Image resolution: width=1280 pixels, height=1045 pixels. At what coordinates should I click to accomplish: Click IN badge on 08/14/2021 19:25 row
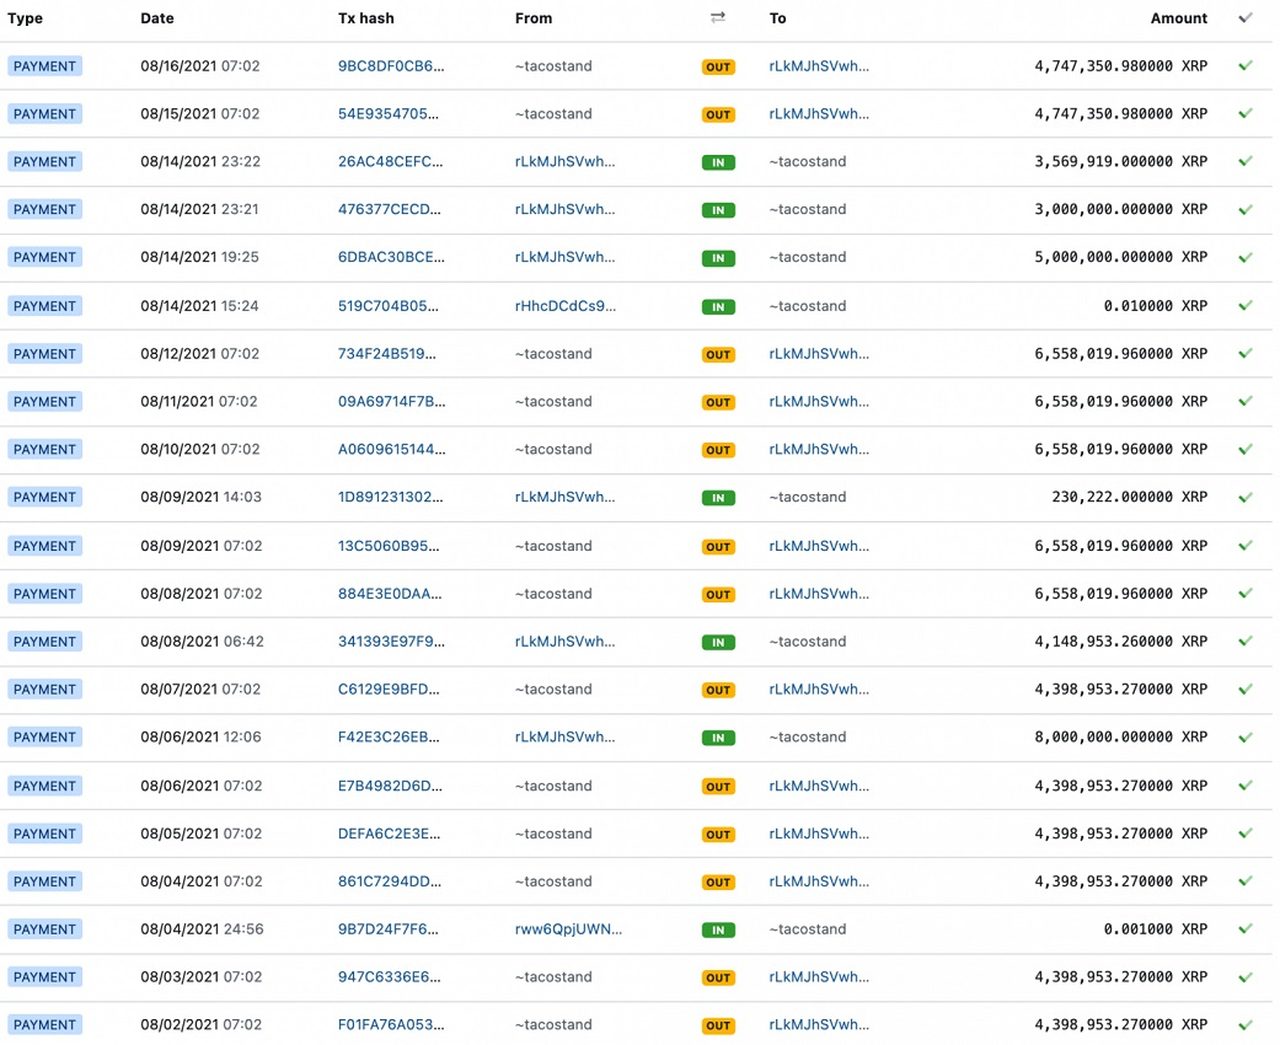(x=718, y=258)
